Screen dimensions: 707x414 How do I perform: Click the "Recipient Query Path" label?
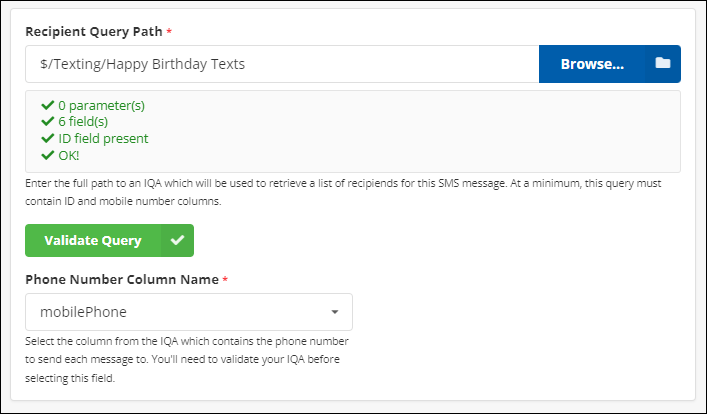click(94, 32)
